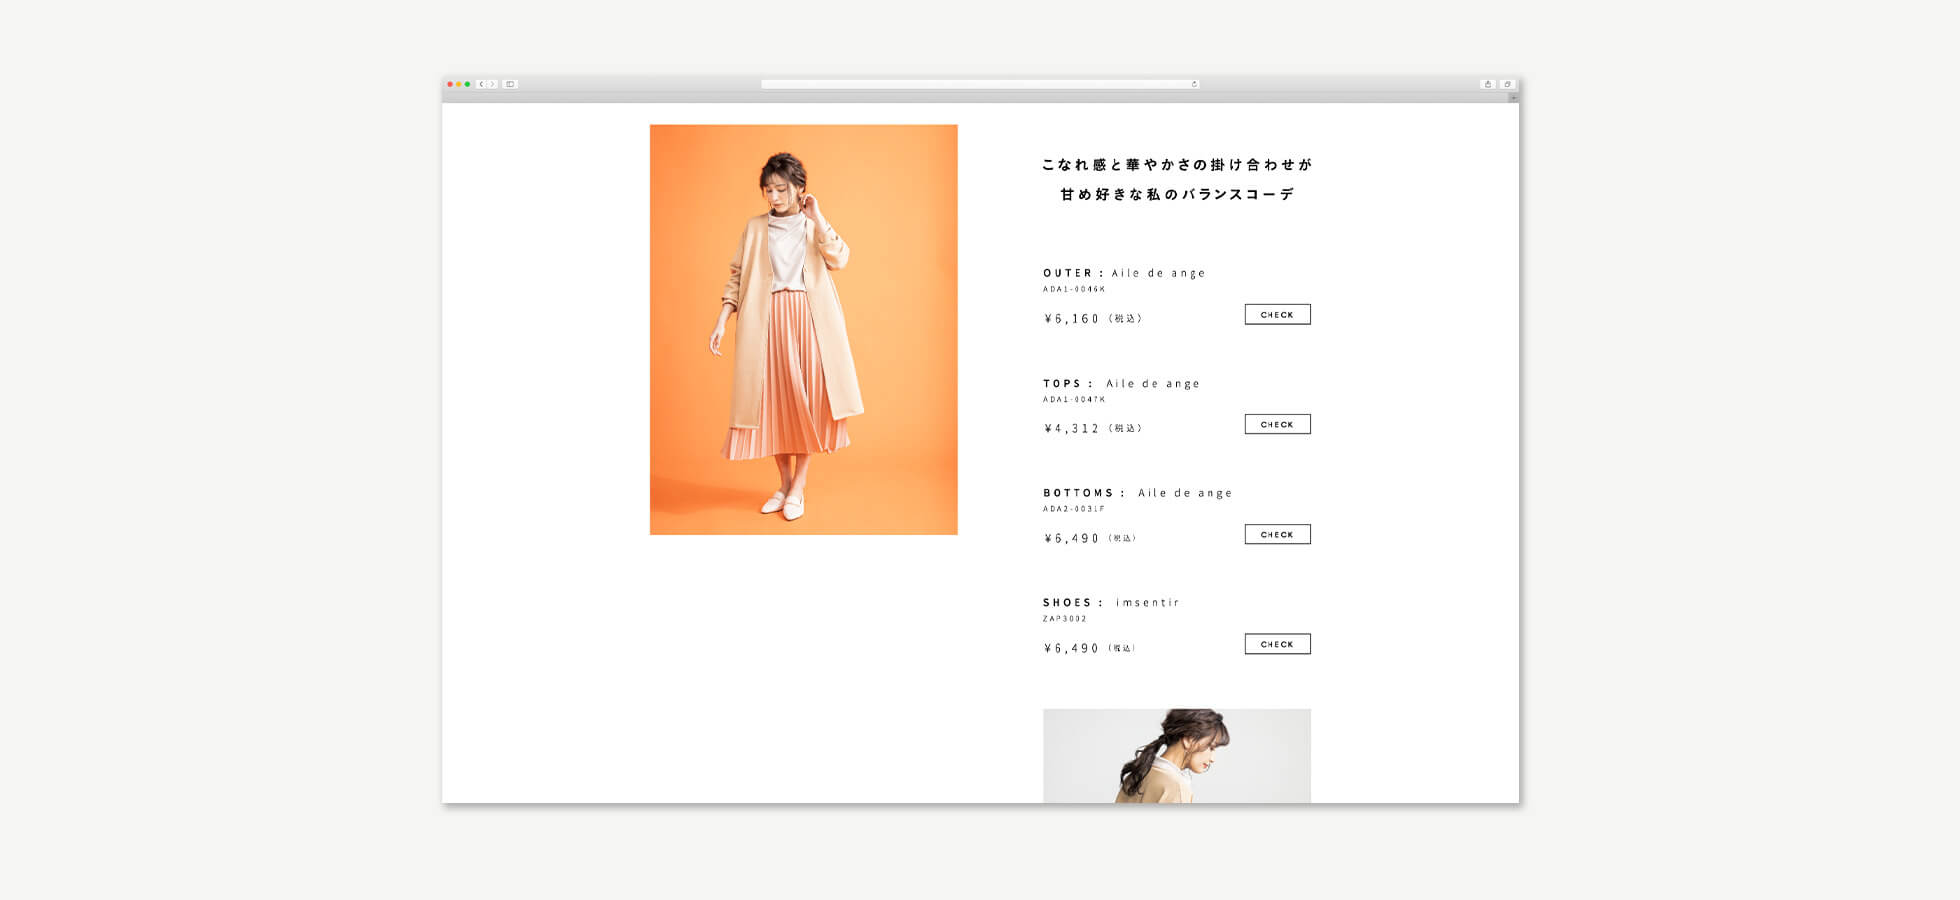Click CHECK button for TOPS item
This screenshot has width=1960, height=900.
point(1277,424)
